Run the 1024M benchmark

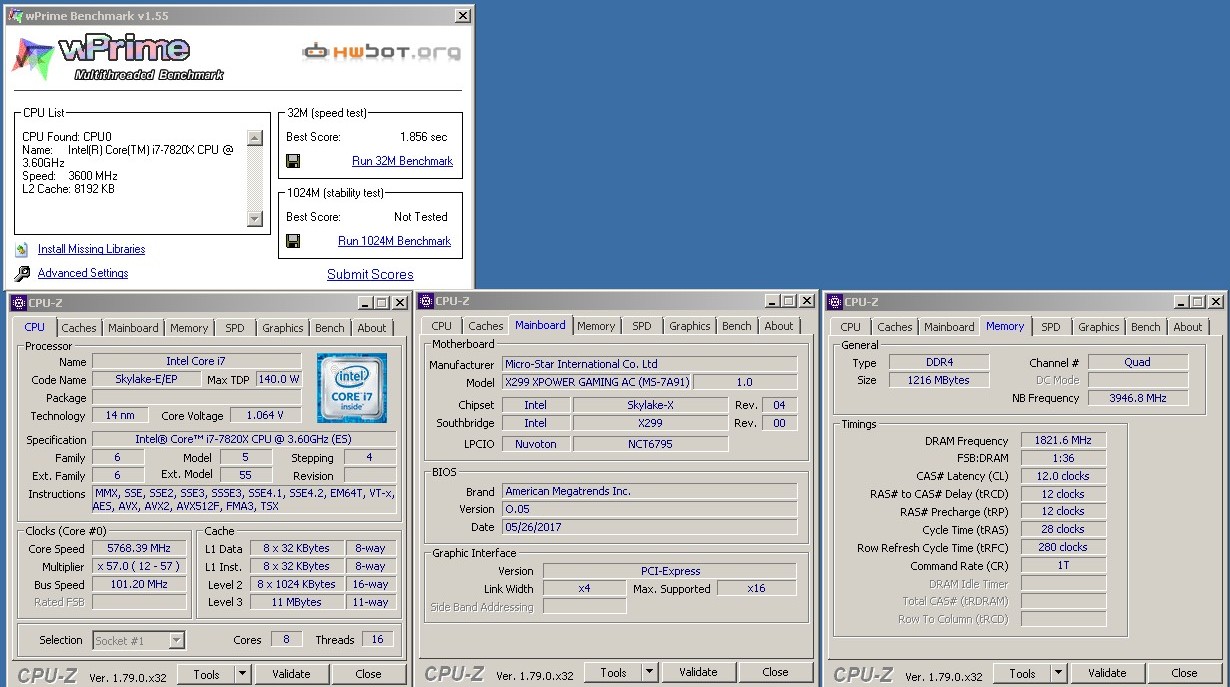(x=394, y=241)
